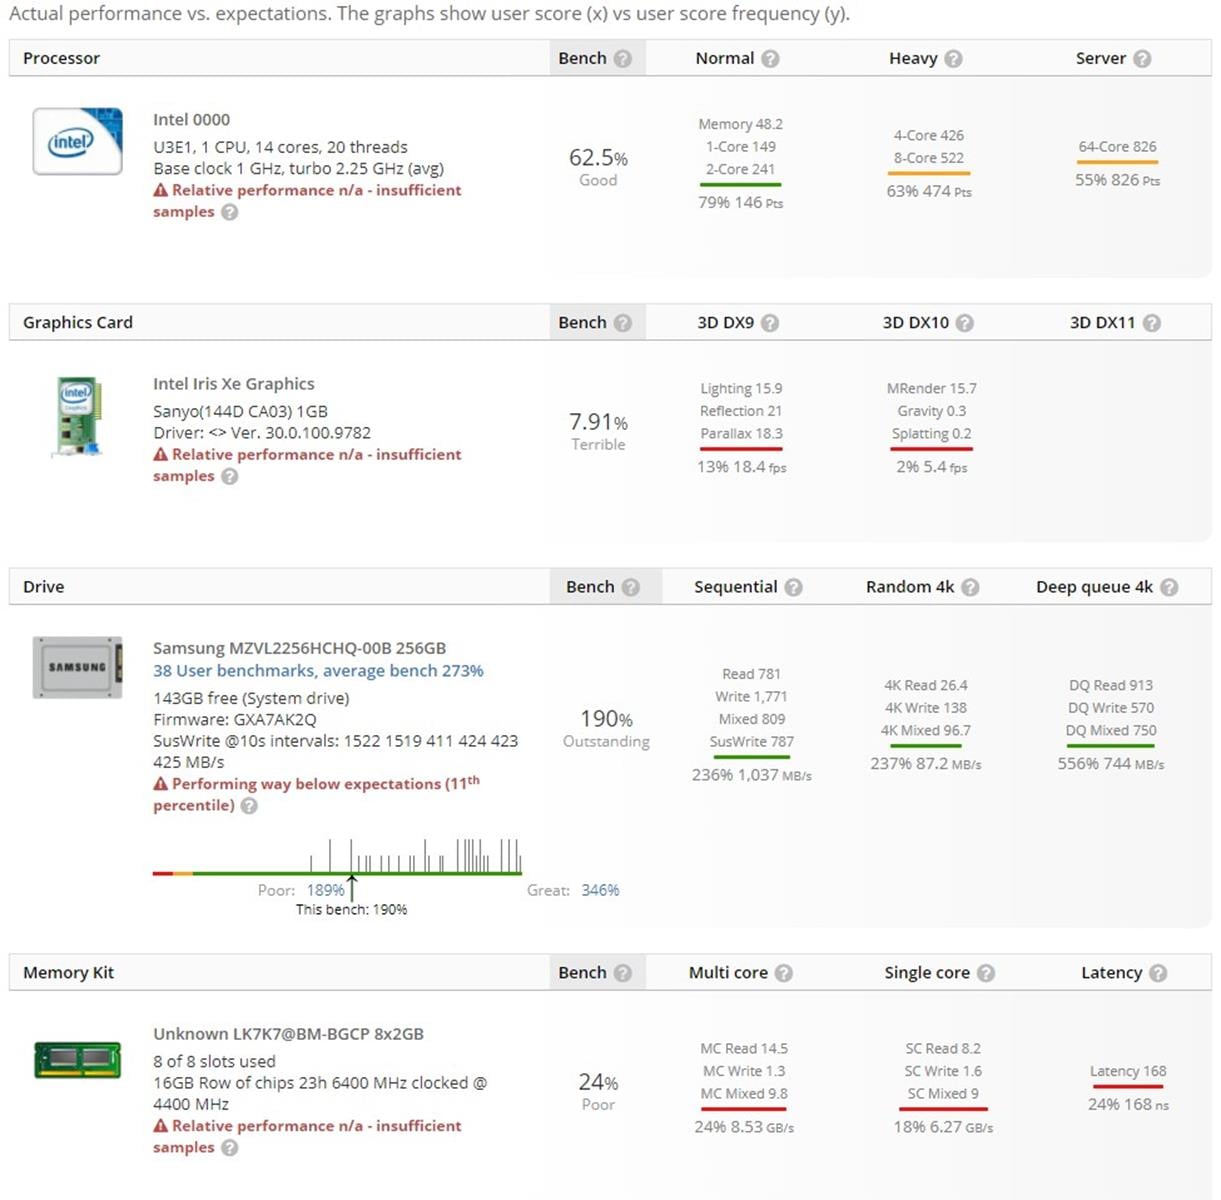This screenshot has height=1200, width=1221.
Task: Click question mark next to Heavy
Action: (x=953, y=59)
